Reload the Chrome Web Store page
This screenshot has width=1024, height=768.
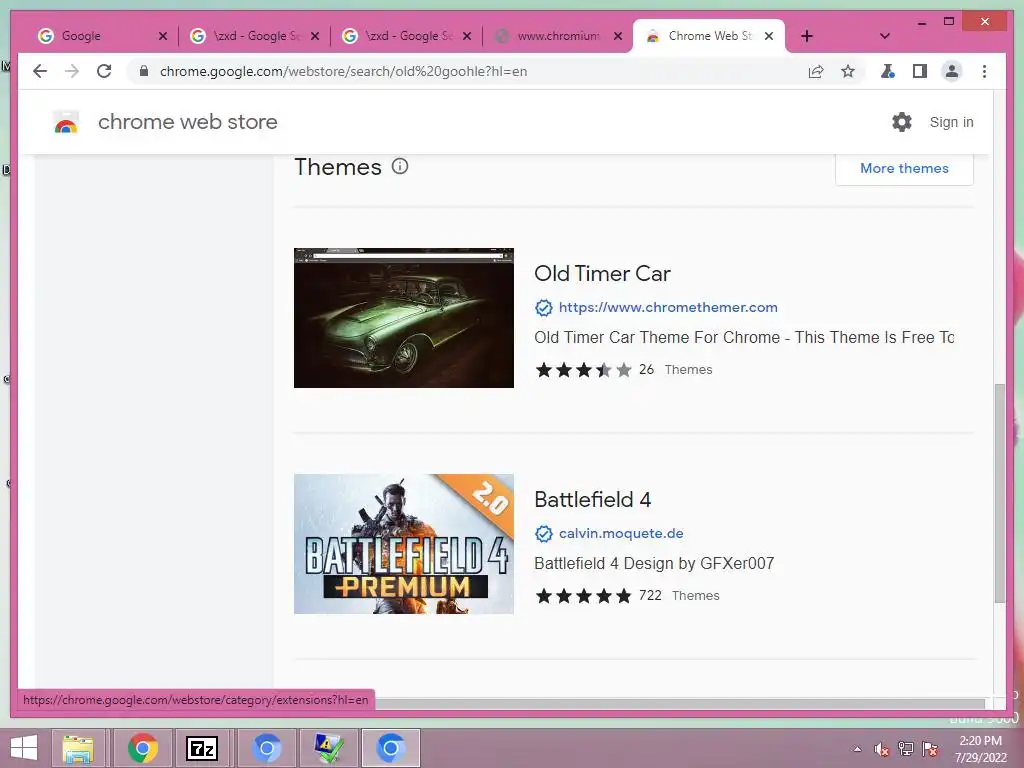pyautogui.click(x=104, y=71)
